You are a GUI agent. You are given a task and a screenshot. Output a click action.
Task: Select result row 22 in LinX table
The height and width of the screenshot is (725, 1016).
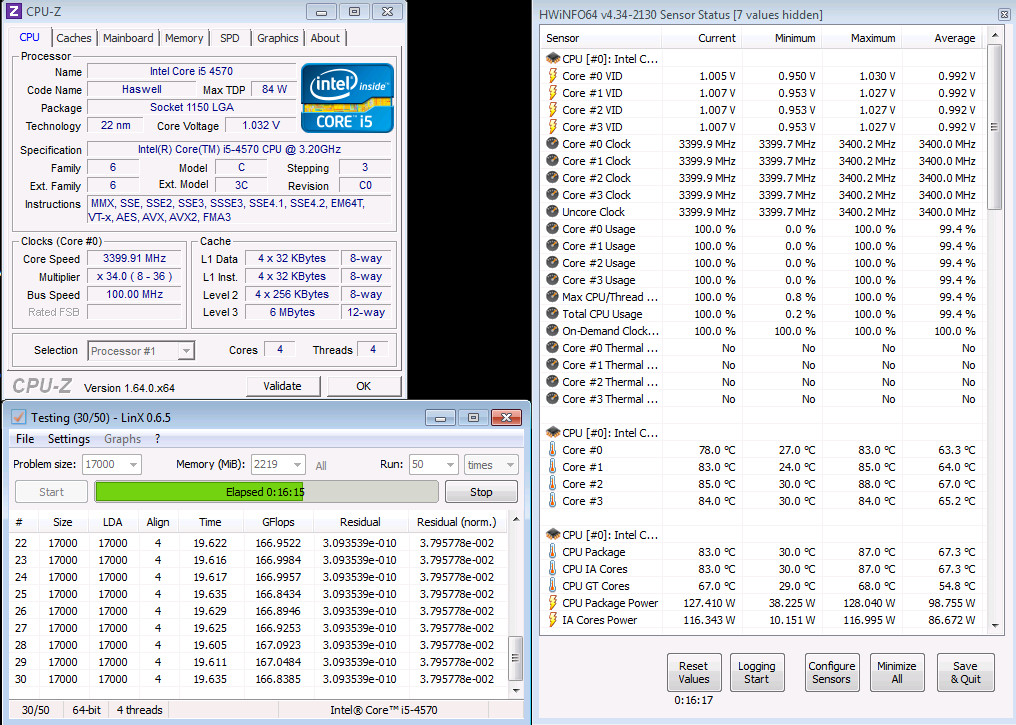point(259,543)
